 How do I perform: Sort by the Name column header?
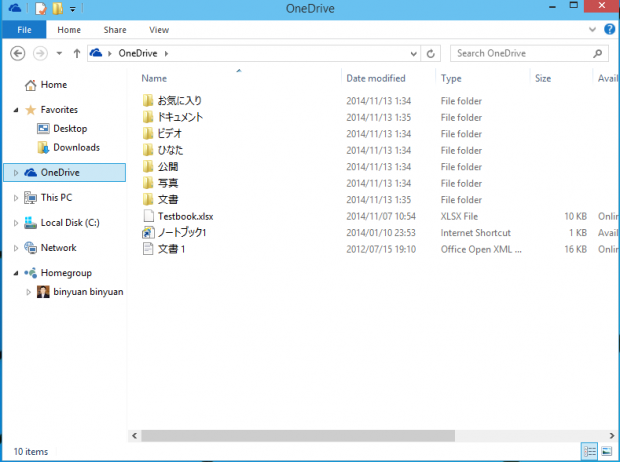click(154, 78)
